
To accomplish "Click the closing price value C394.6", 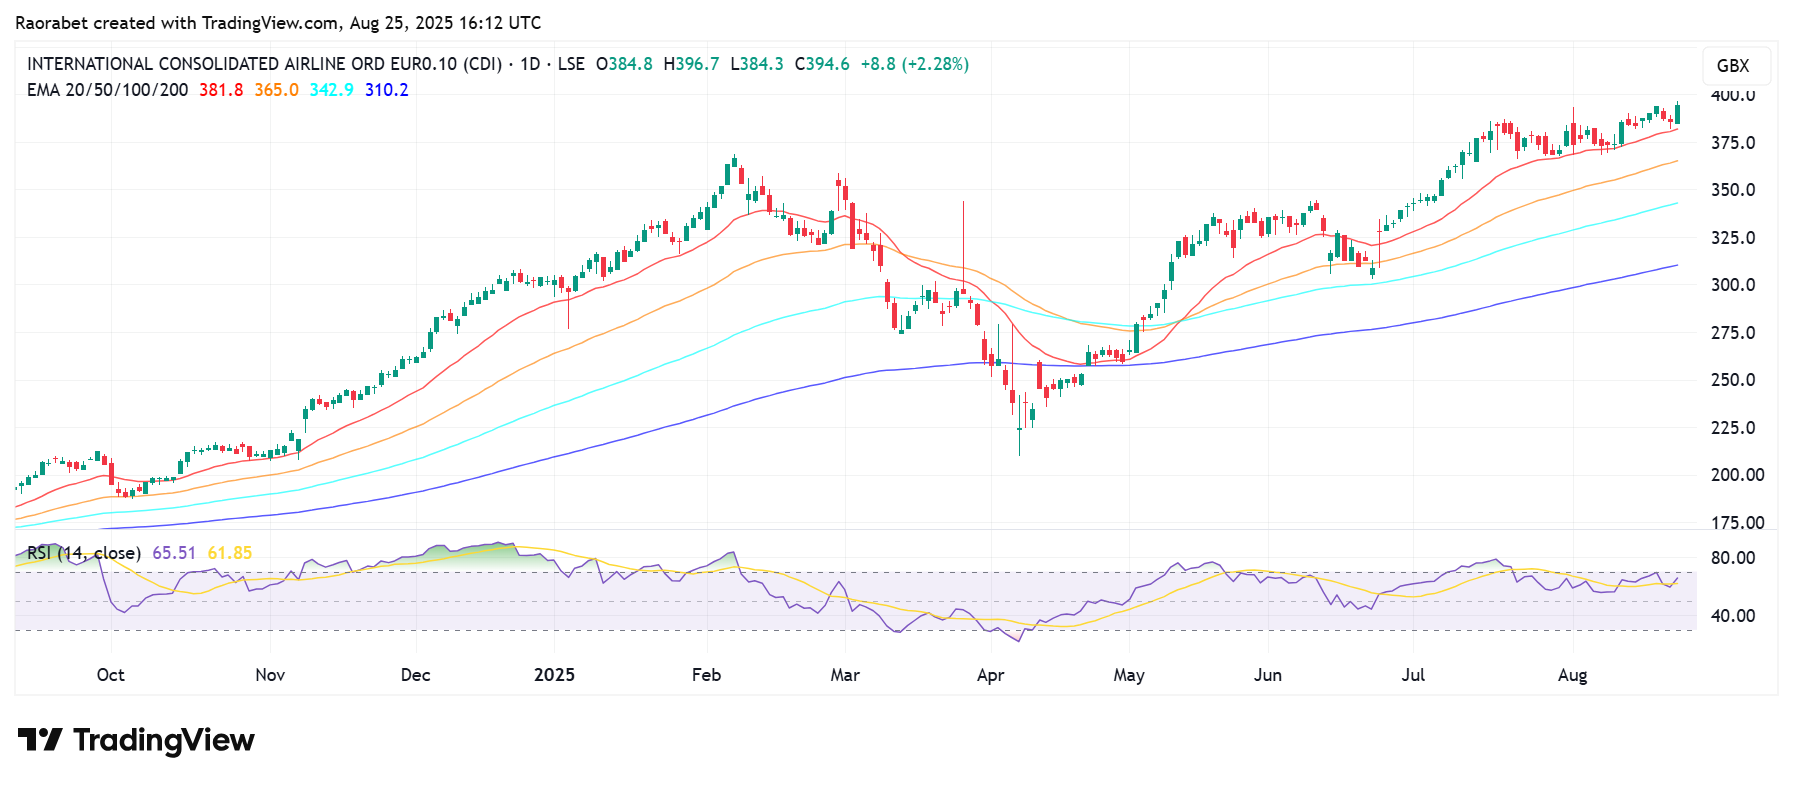I will (822, 64).
